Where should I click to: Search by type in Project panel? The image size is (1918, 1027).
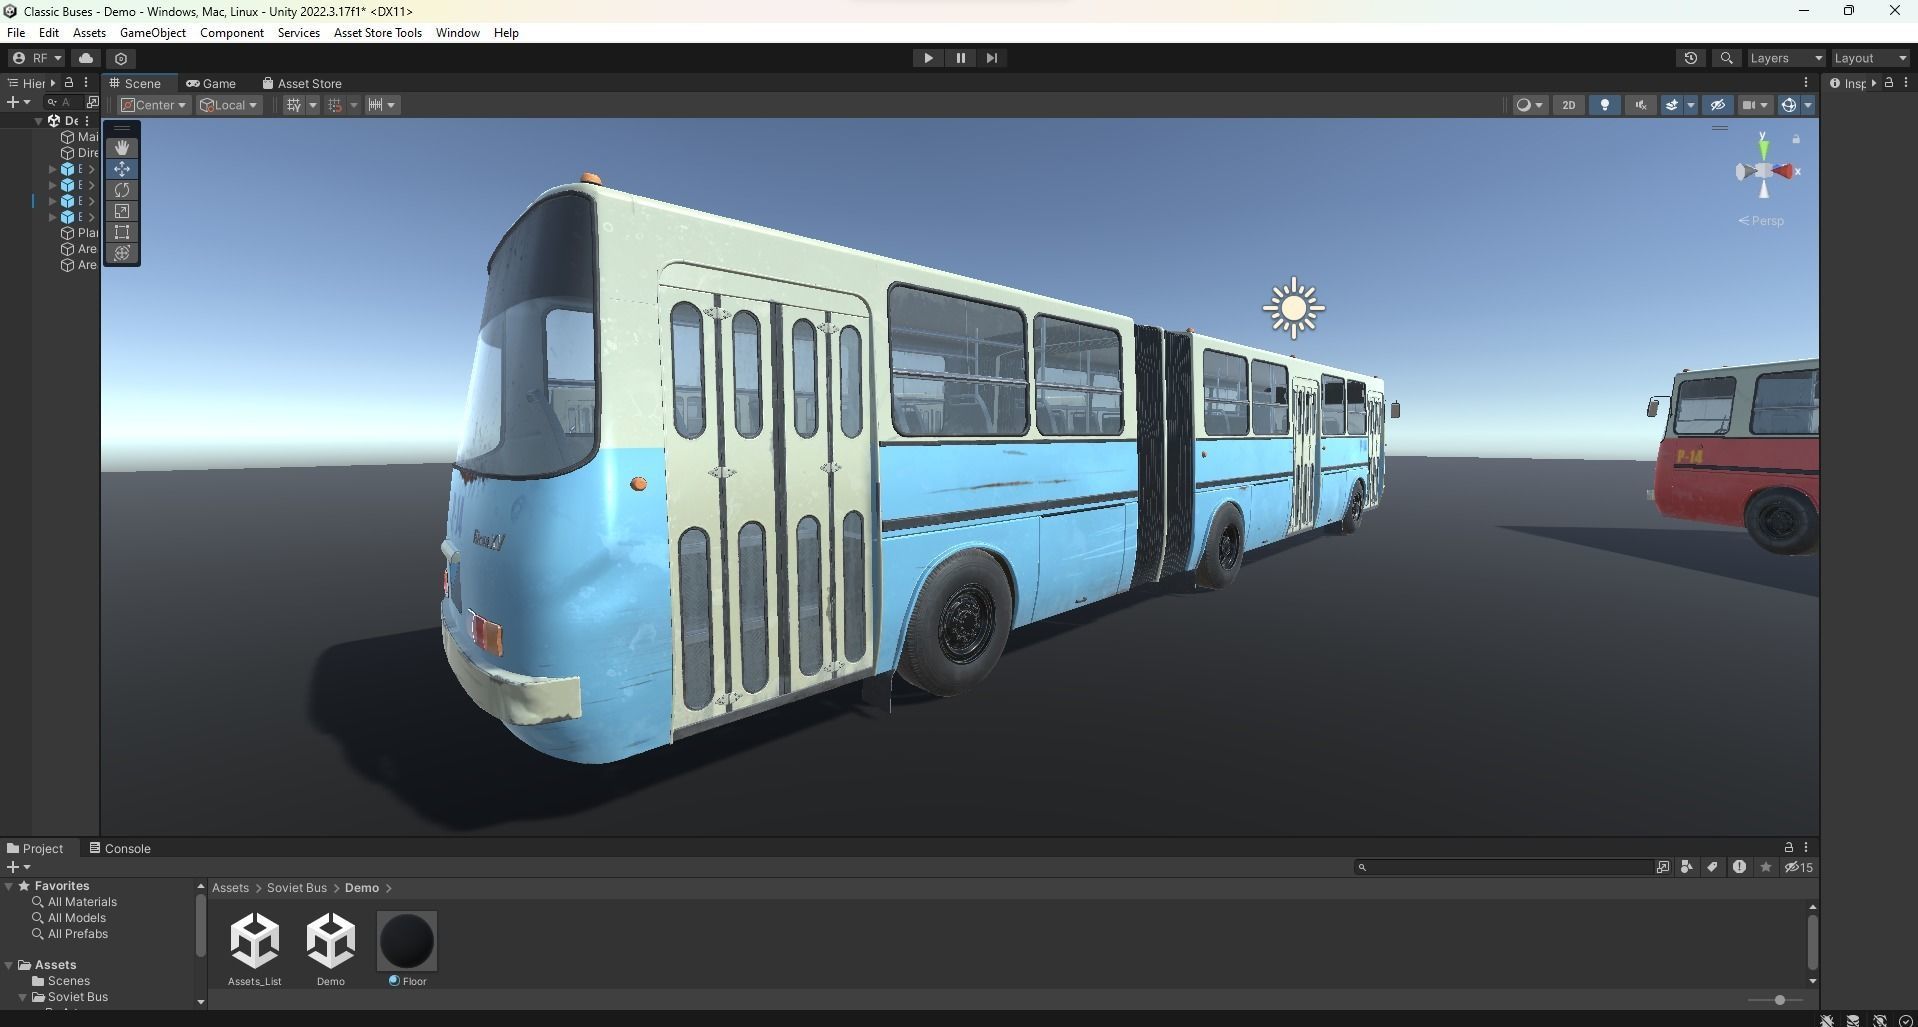click(x=1687, y=867)
